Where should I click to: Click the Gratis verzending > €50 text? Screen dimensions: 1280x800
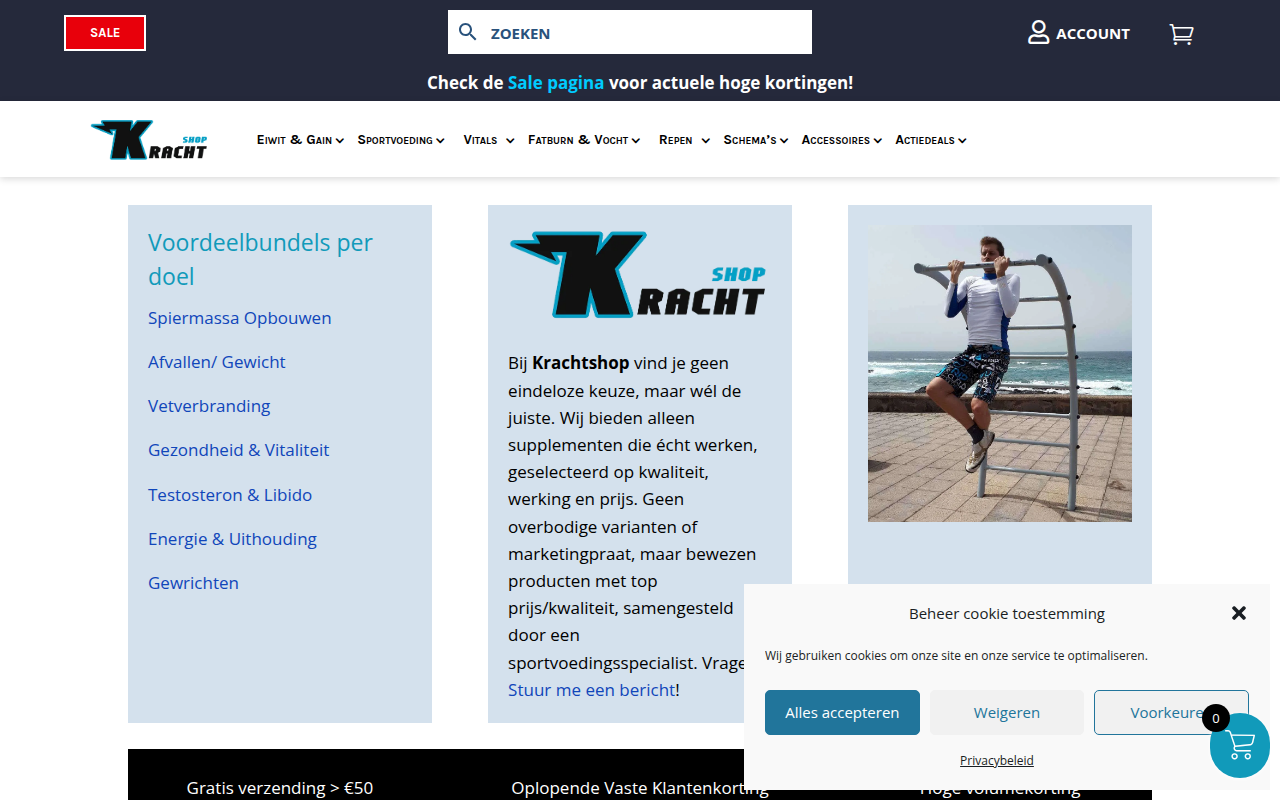click(280, 788)
